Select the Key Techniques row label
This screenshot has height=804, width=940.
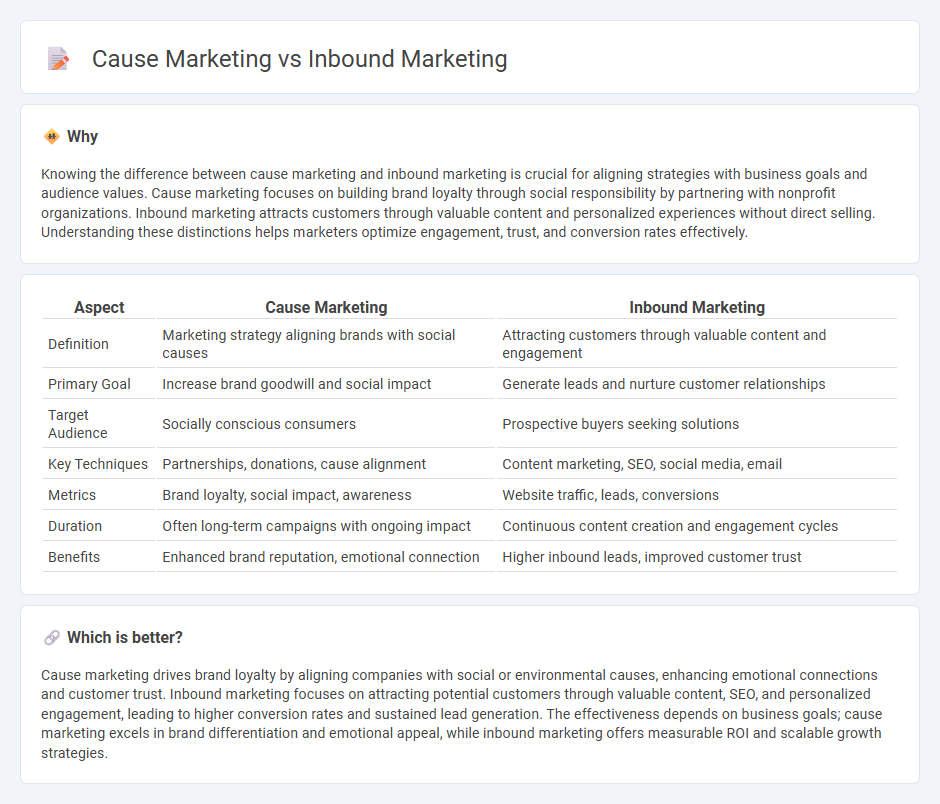coord(98,464)
